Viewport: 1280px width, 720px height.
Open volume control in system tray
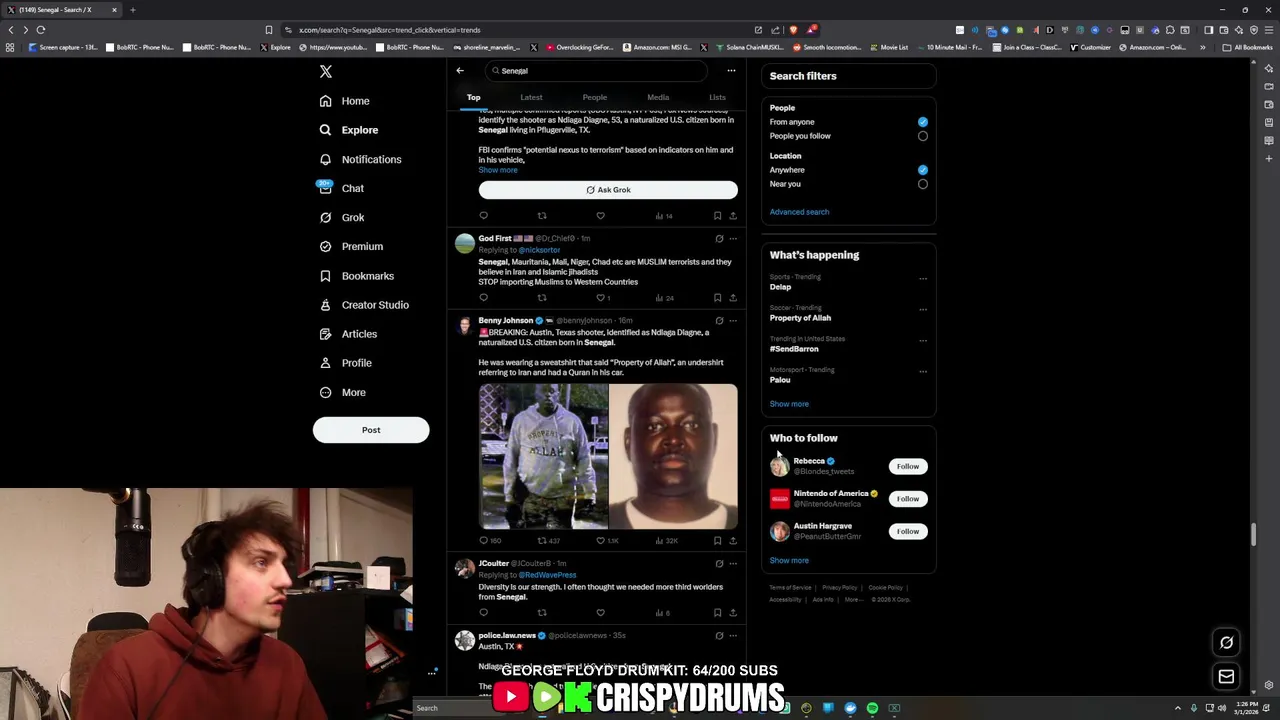pos(1221,708)
